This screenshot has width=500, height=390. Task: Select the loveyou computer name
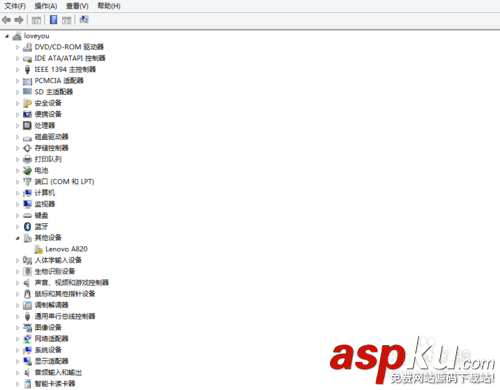(36, 36)
